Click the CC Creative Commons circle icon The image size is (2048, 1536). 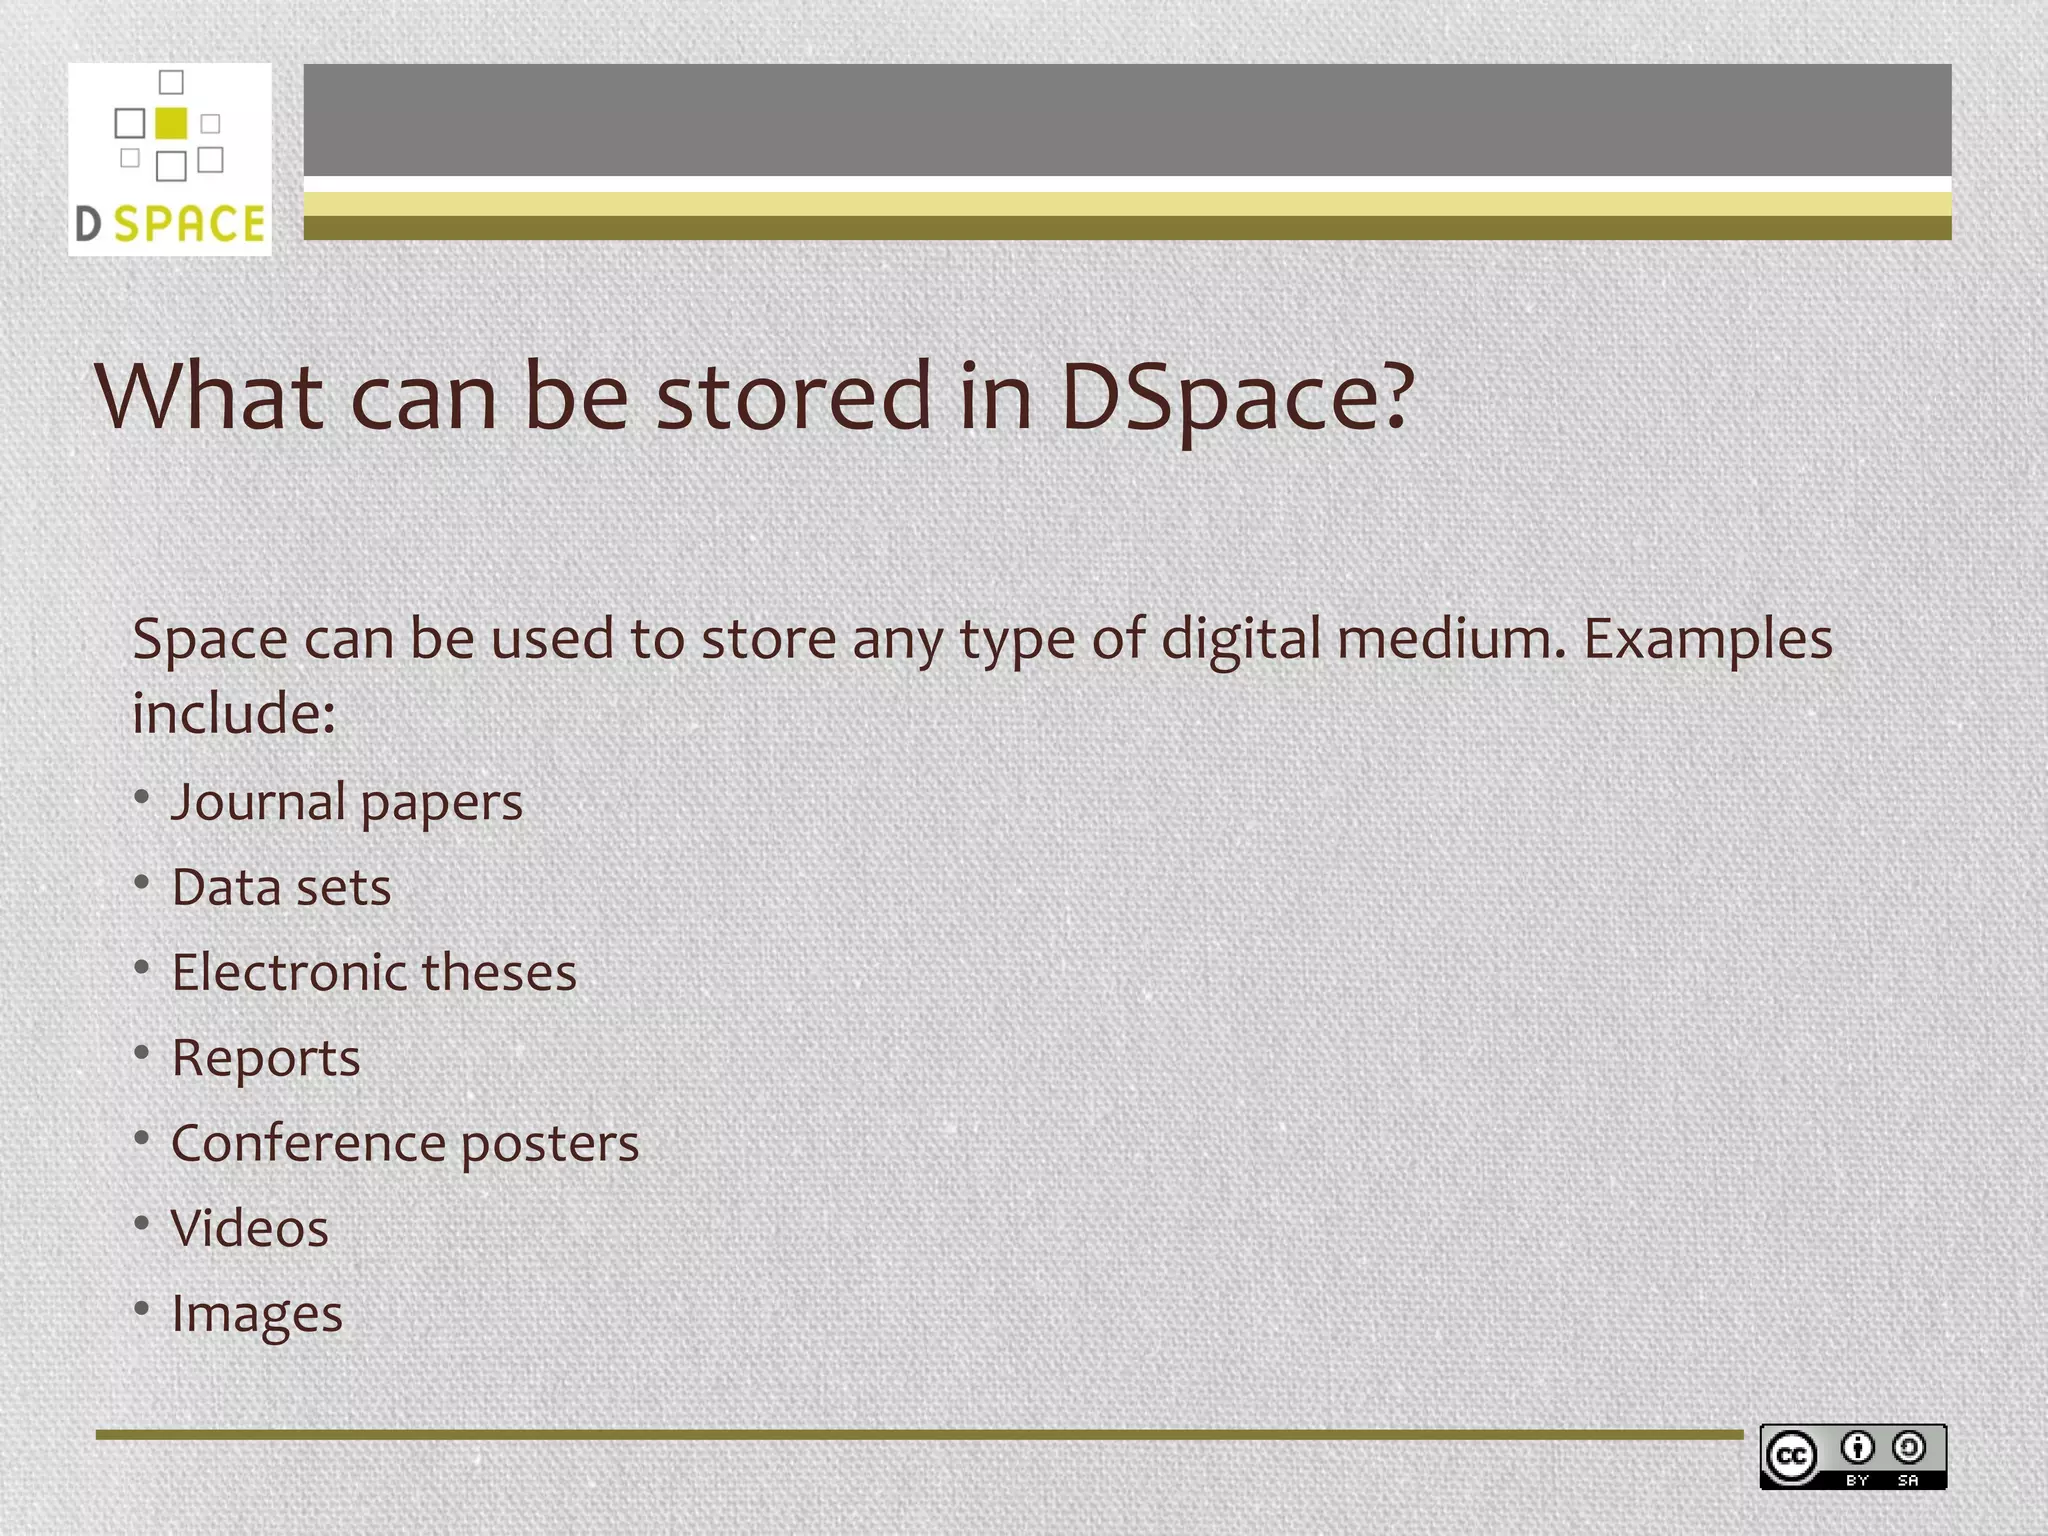[x=1791, y=1455]
